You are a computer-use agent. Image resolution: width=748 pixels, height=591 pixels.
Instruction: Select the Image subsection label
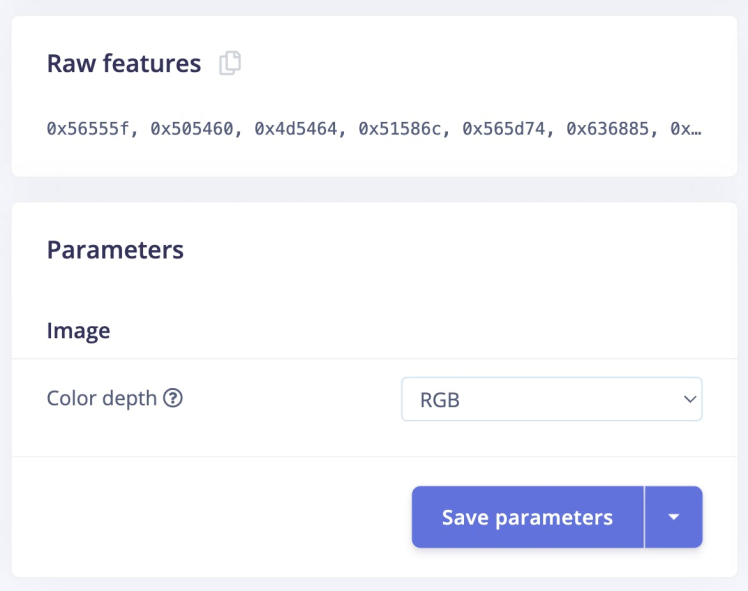78,330
